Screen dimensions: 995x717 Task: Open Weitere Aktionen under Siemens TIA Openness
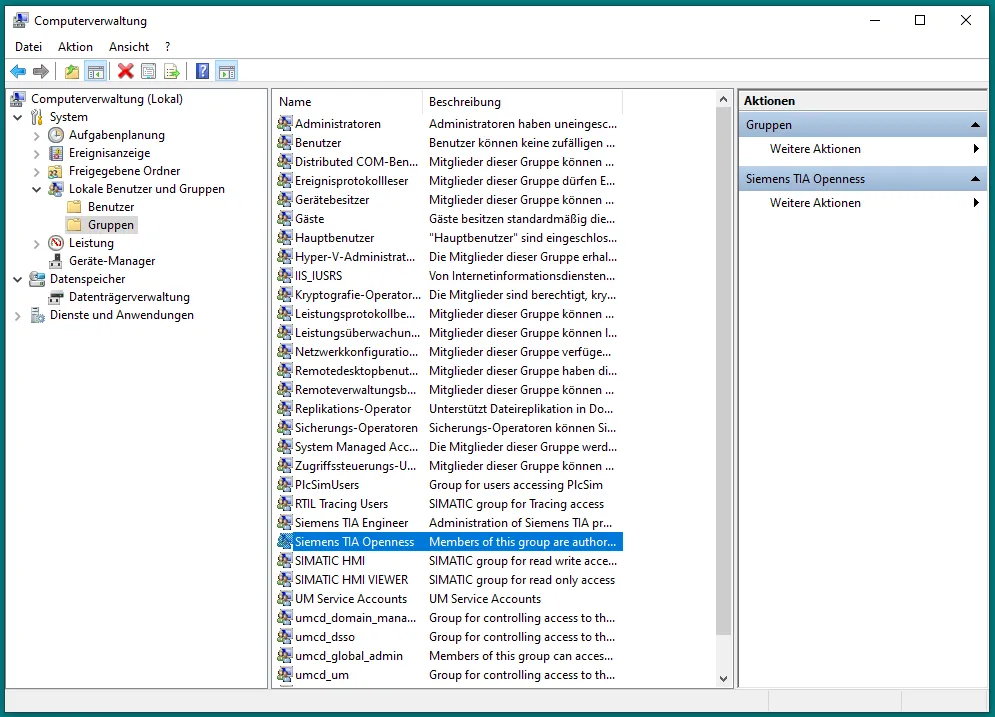coord(863,203)
